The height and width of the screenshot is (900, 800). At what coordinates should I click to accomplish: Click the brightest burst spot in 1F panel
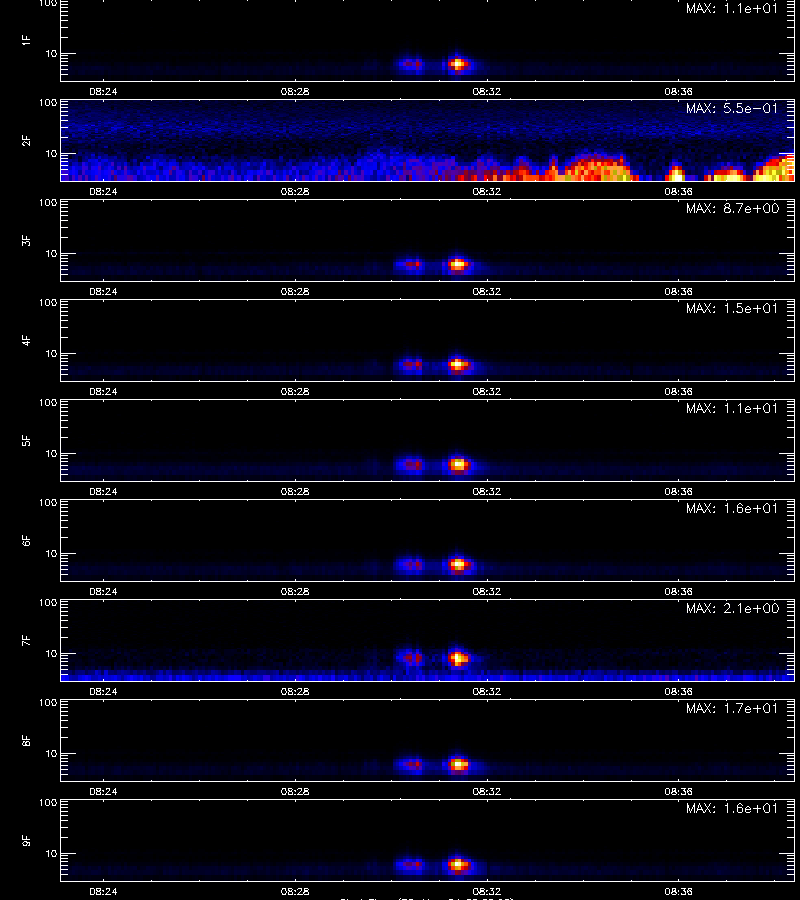[458, 64]
